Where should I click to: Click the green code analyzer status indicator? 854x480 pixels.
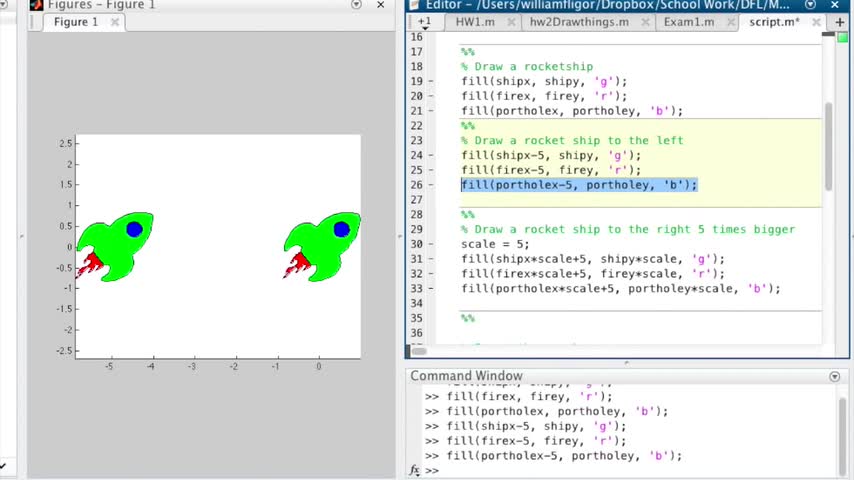coord(842,38)
